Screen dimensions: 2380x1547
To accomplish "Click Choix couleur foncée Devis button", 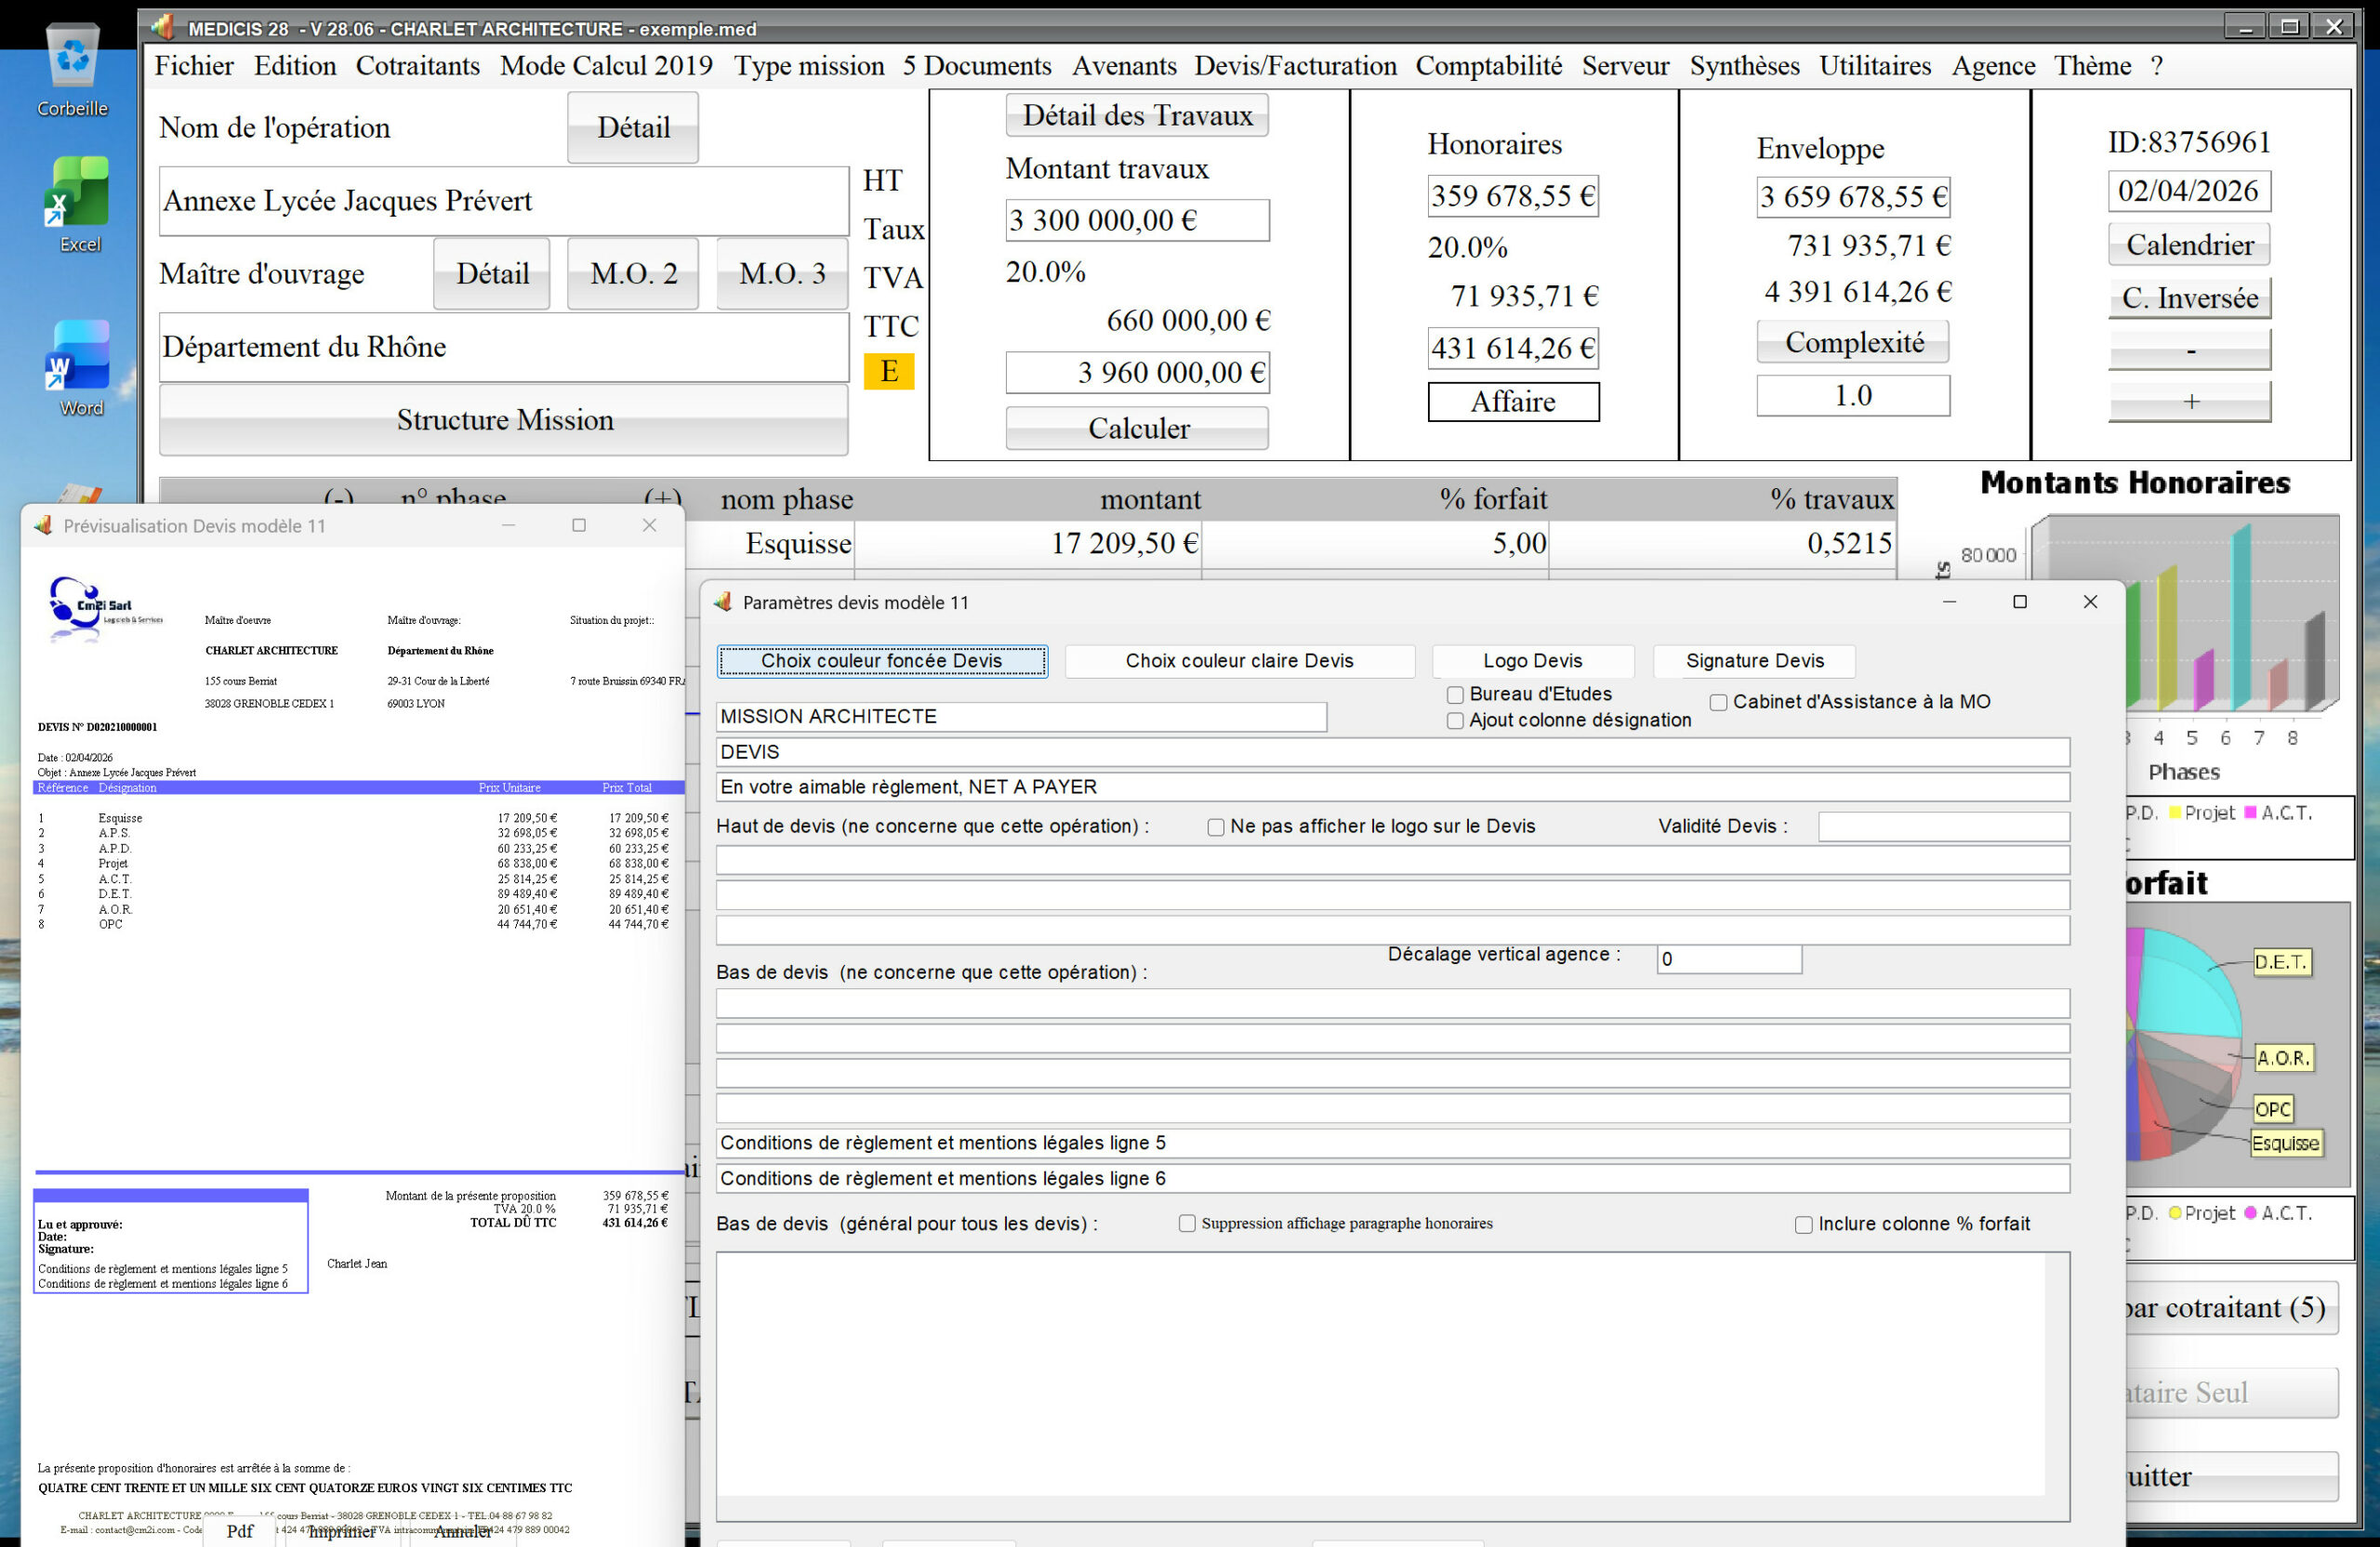I will [882, 661].
